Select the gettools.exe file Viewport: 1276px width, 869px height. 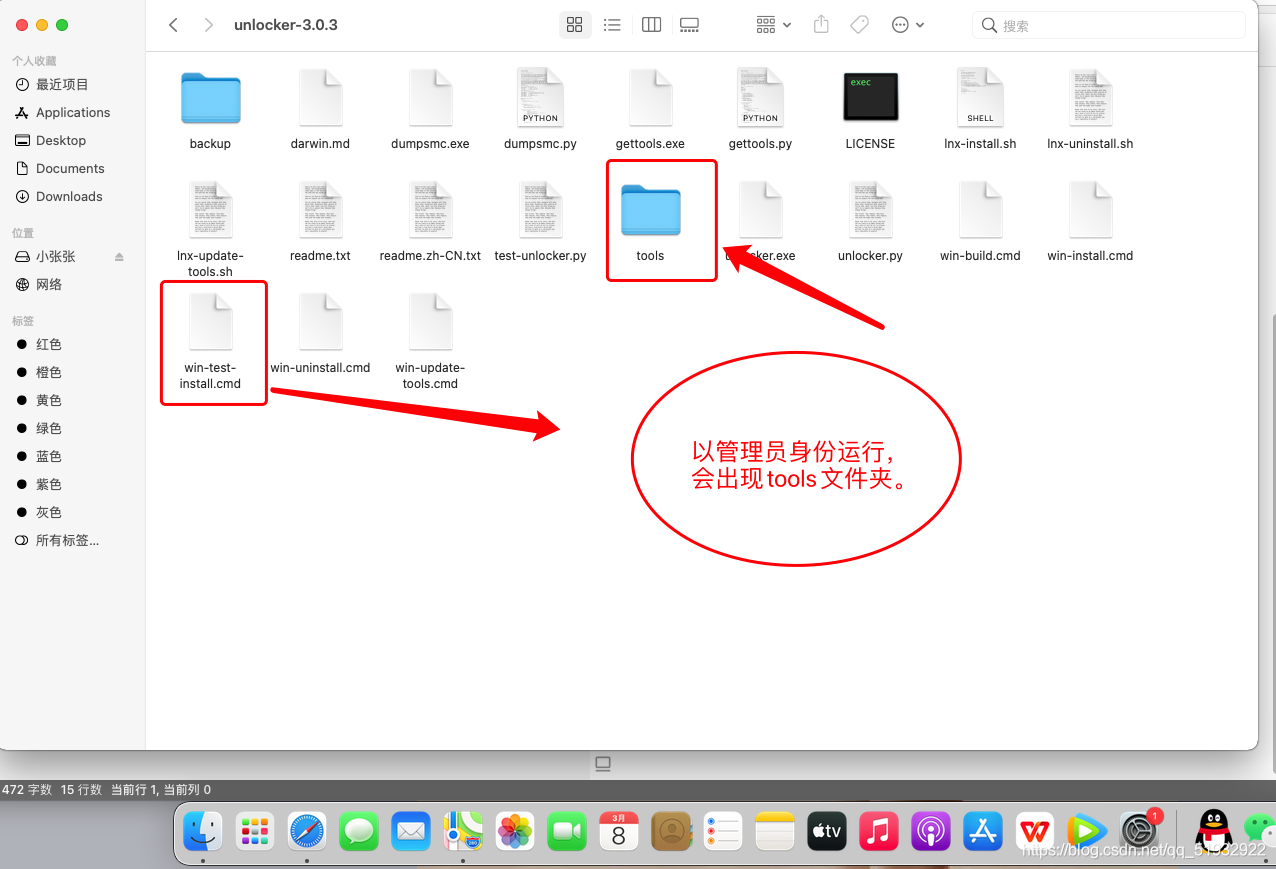click(x=650, y=98)
